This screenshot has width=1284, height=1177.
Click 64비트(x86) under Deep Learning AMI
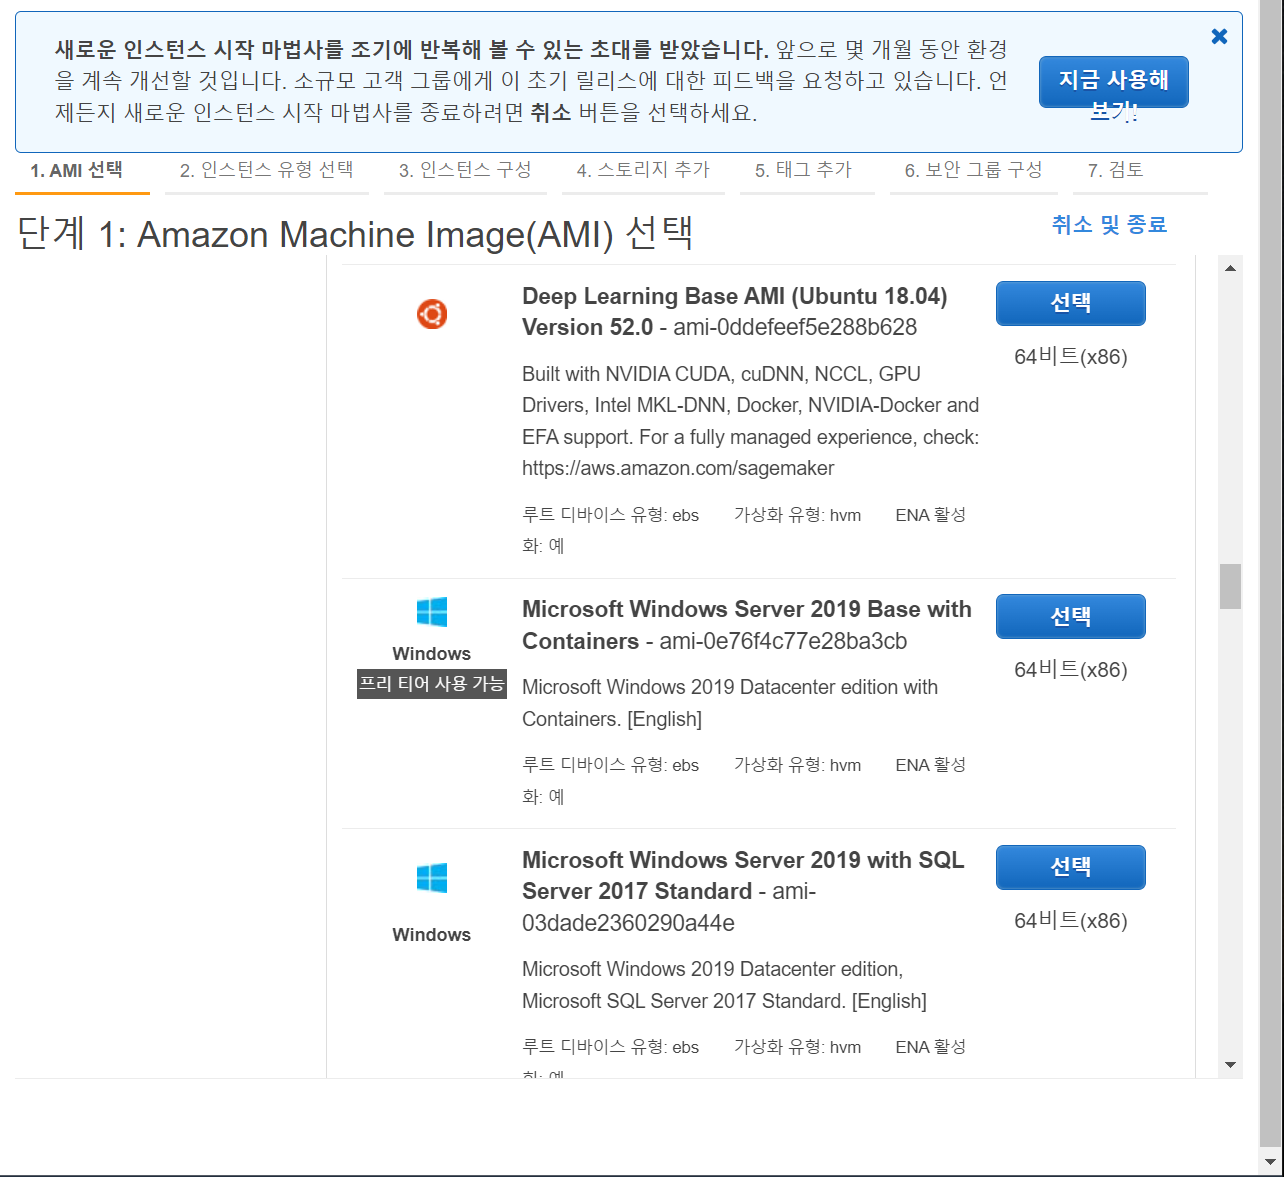point(1071,357)
